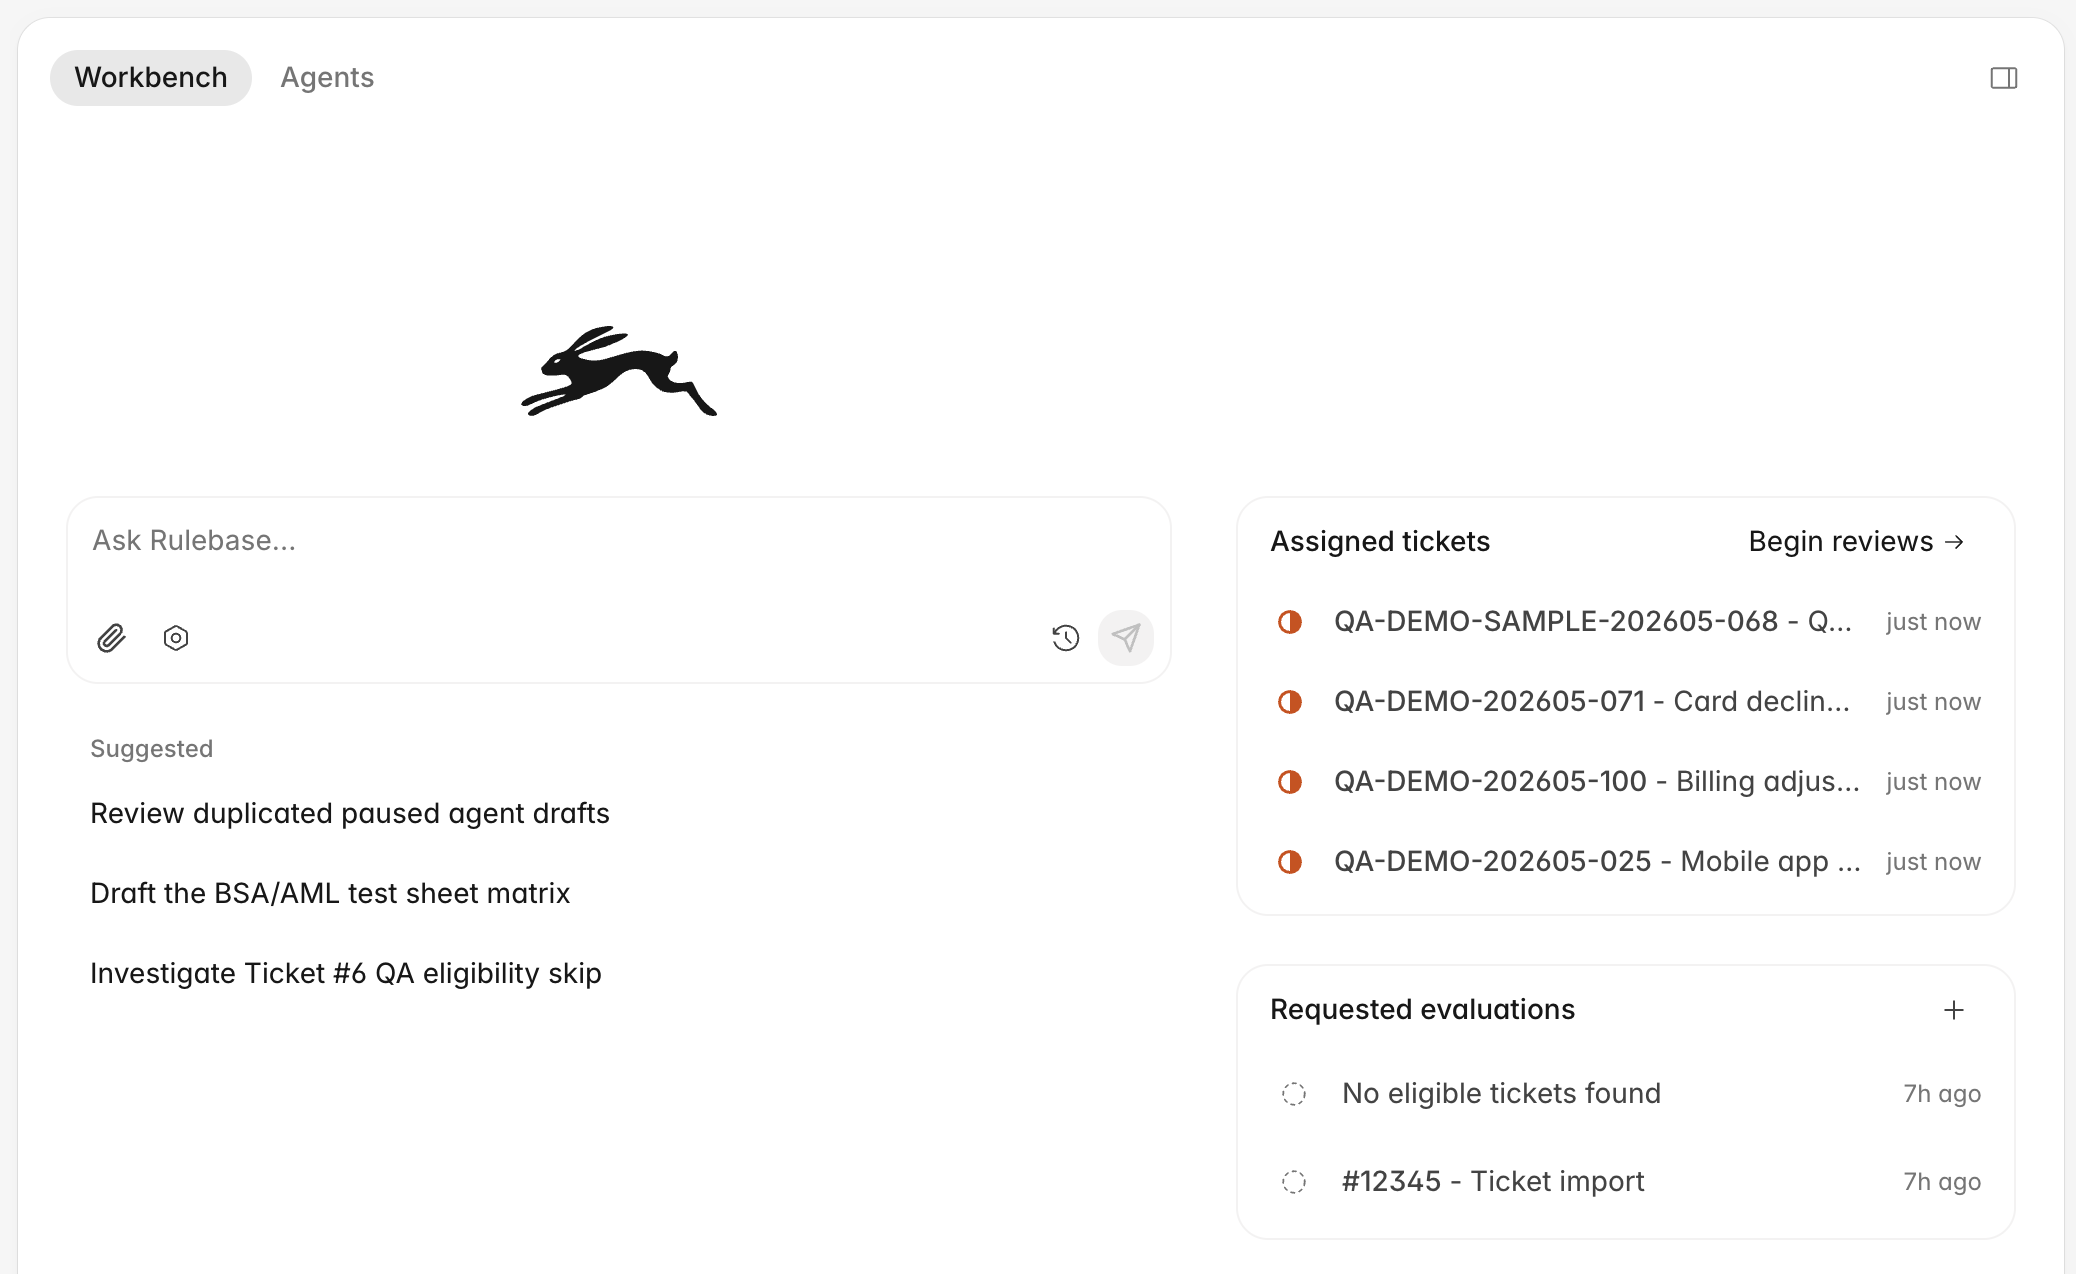Screen dimensions: 2076x1274
Task: Click just now on Billing adjus... row
Action: click(x=1933, y=782)
